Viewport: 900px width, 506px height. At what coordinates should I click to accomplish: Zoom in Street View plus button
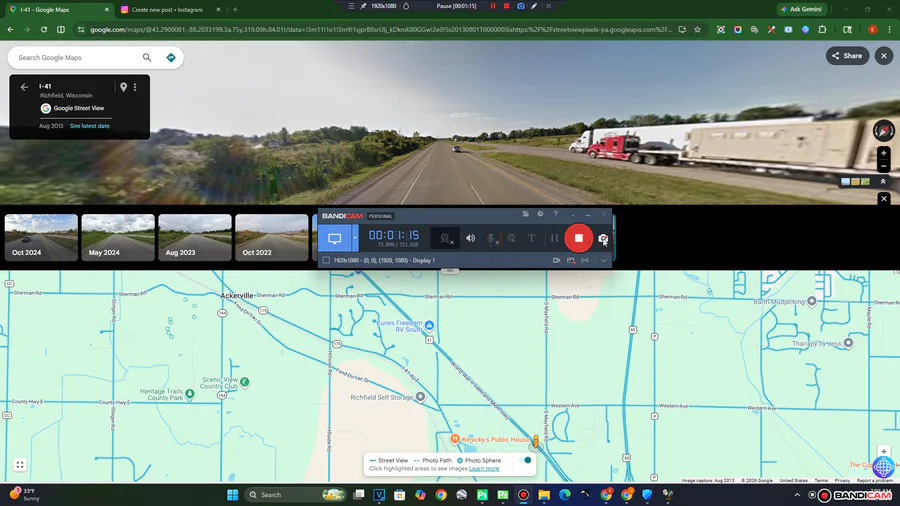click(883, 153)
